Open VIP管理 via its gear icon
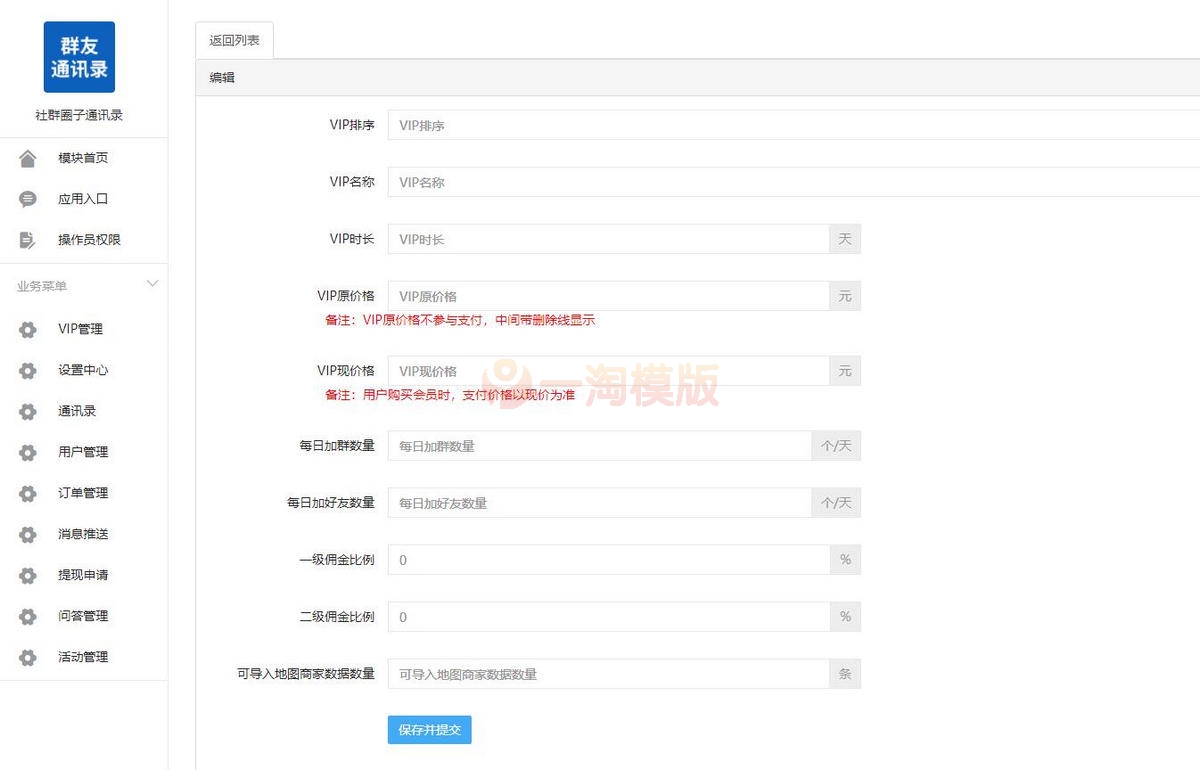This screenshot has height=770, width=1200. pyautogui.click(x=28, y=329)
